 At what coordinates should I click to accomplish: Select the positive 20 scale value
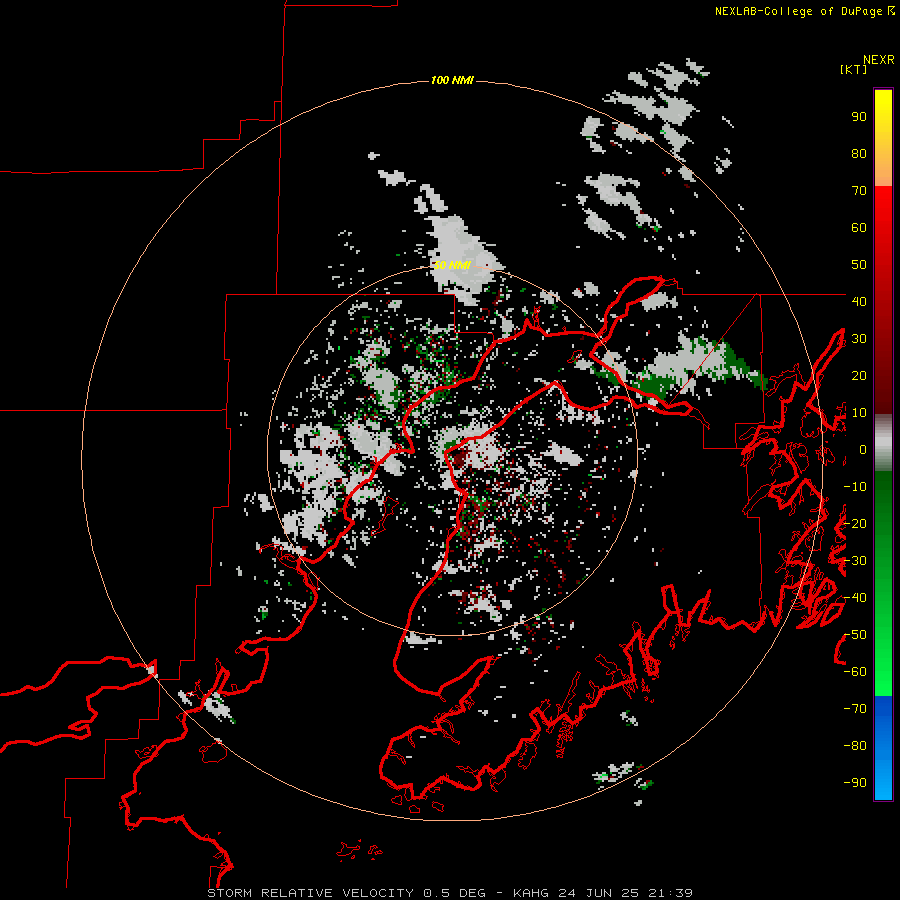(859, 376)
